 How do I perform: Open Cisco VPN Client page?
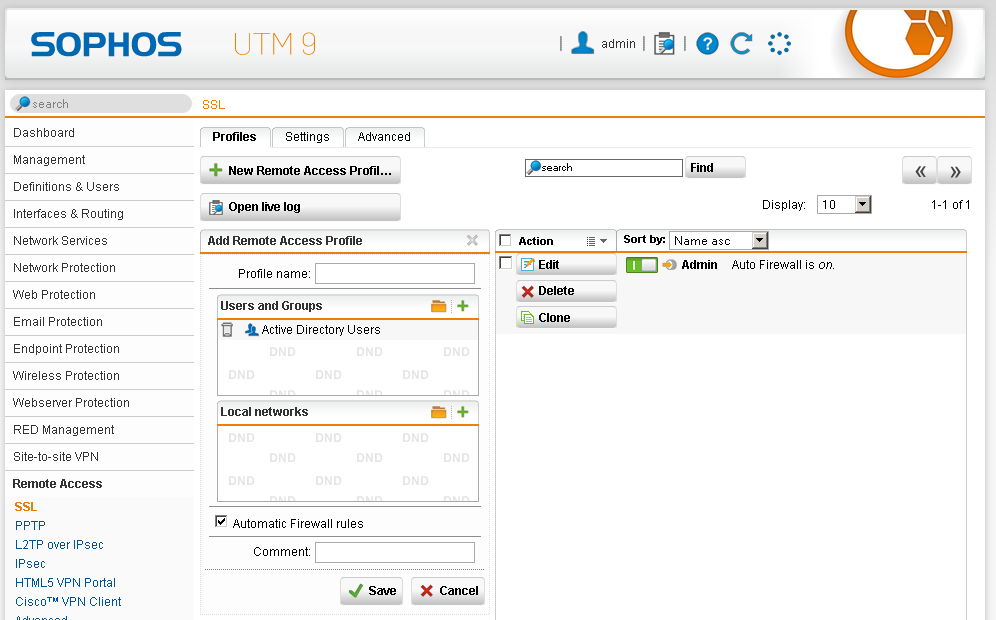(x=68, y=602)
